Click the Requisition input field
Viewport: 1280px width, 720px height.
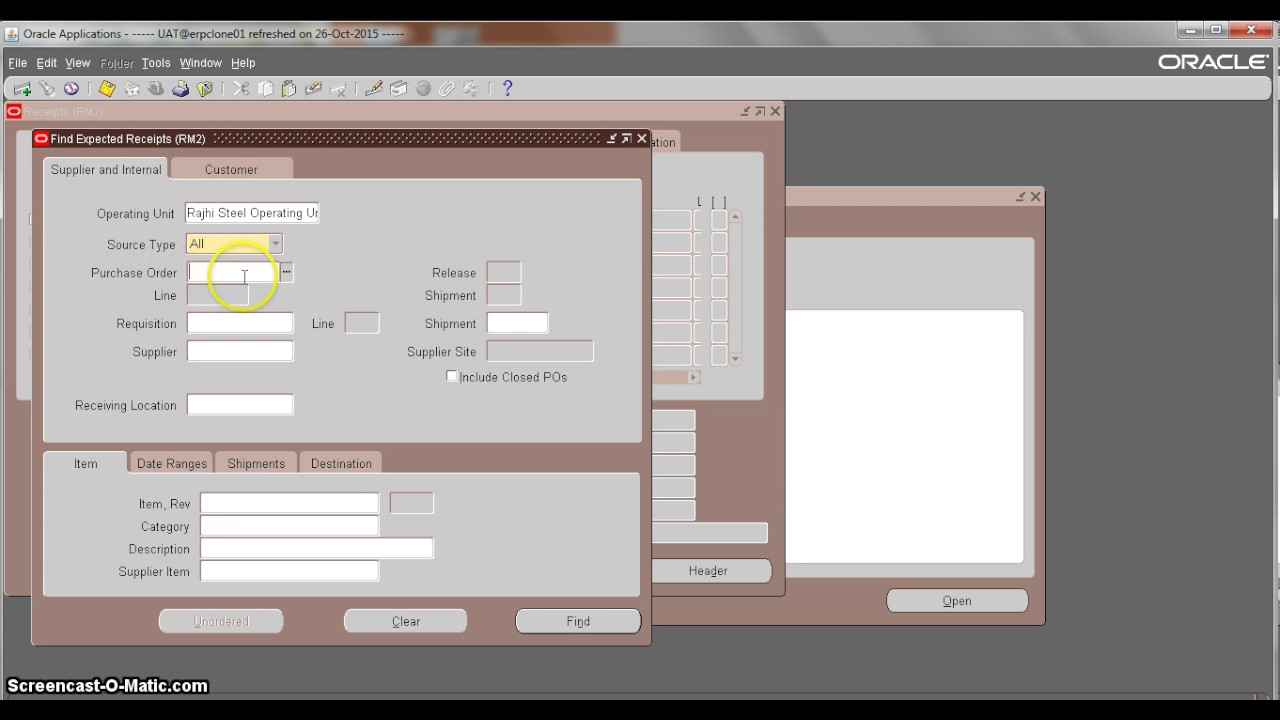point(240,323)
